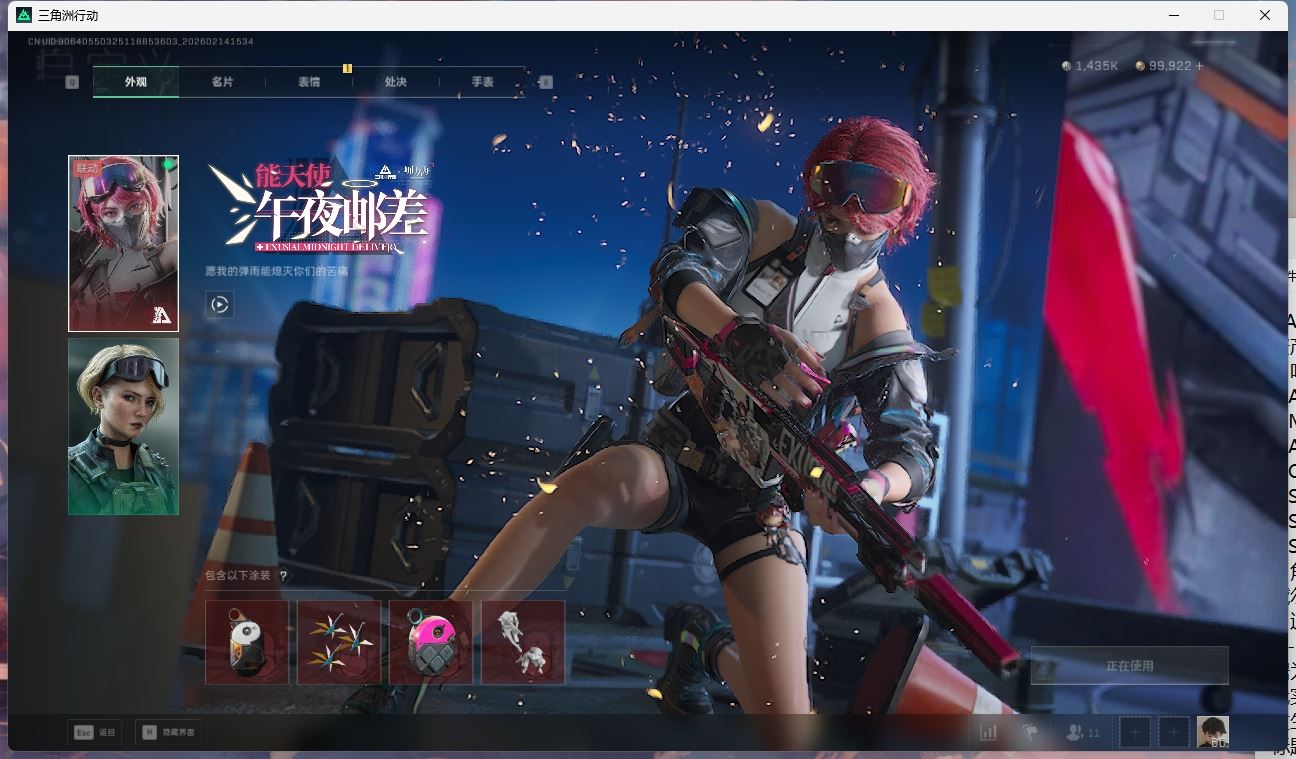
Task: Open the 名片 tab
Action: tap(222, 82)
